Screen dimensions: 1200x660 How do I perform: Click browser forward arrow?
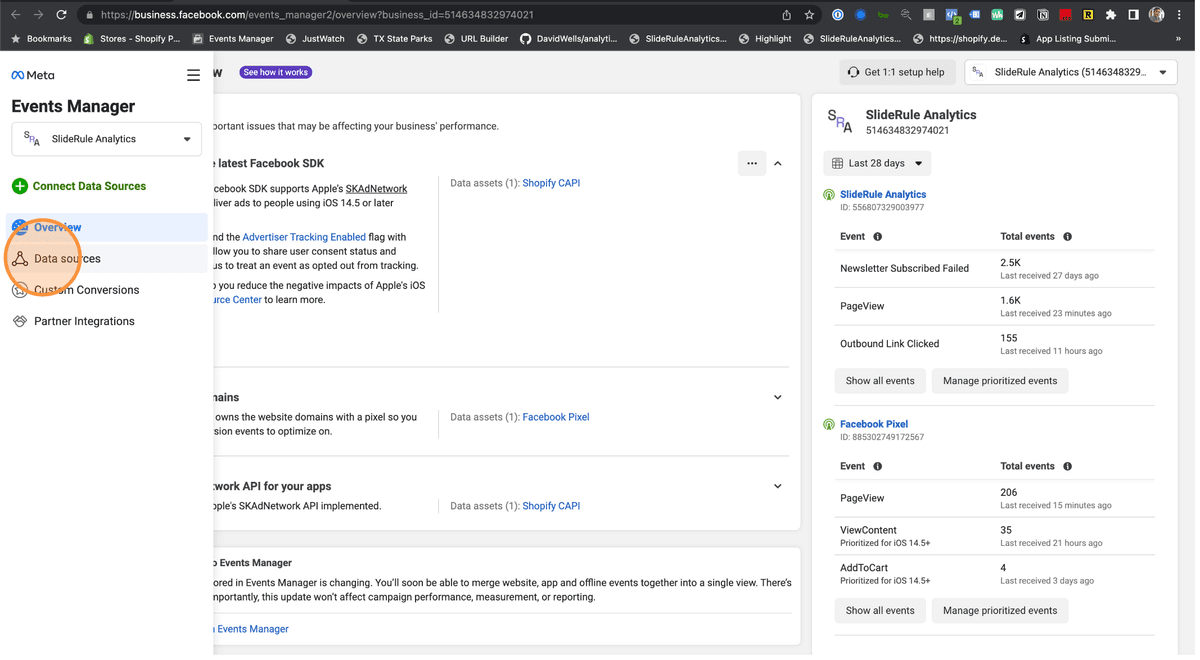point(38,15)
